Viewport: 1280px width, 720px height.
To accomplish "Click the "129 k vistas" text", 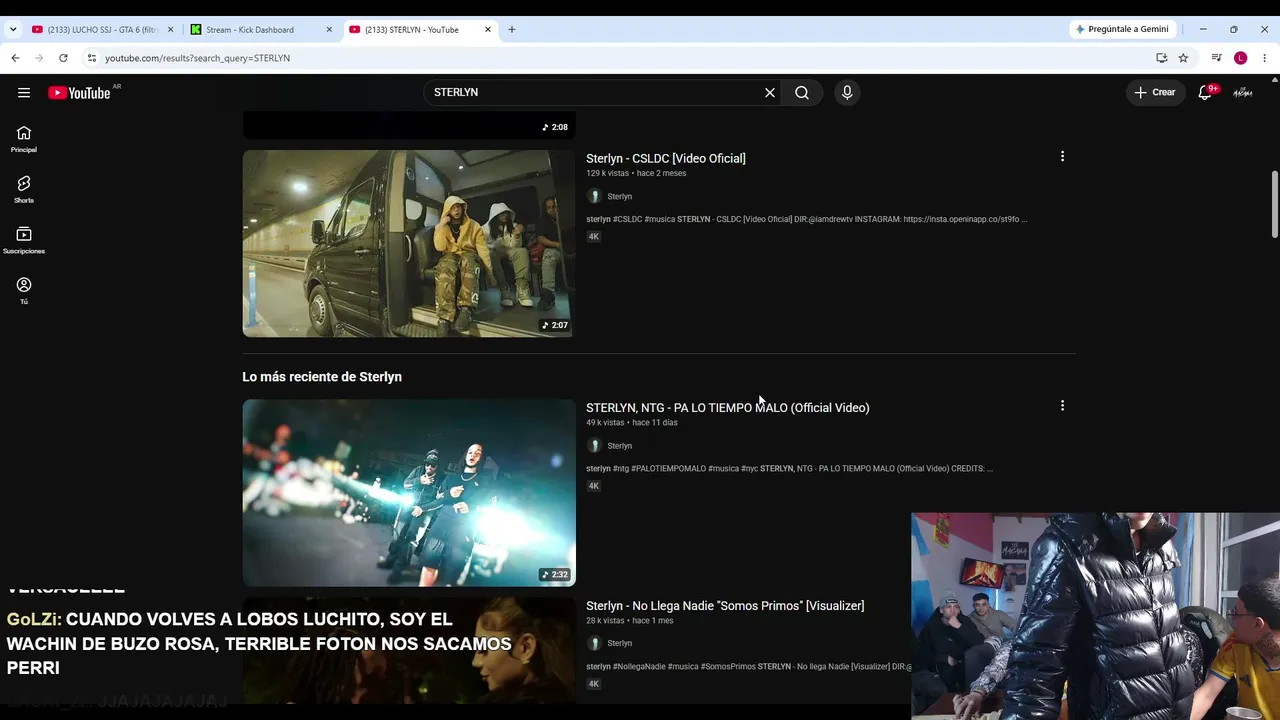I will coord(608,173).
